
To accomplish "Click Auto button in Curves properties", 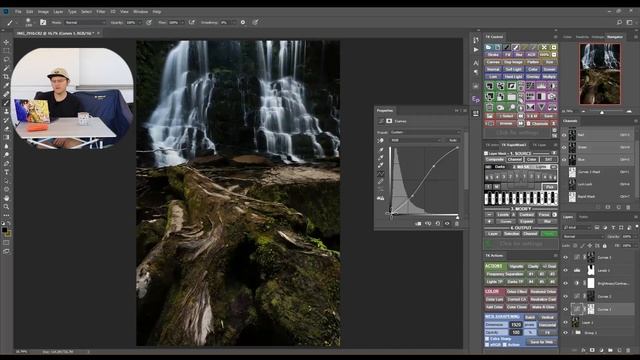I will coord(453,140).
